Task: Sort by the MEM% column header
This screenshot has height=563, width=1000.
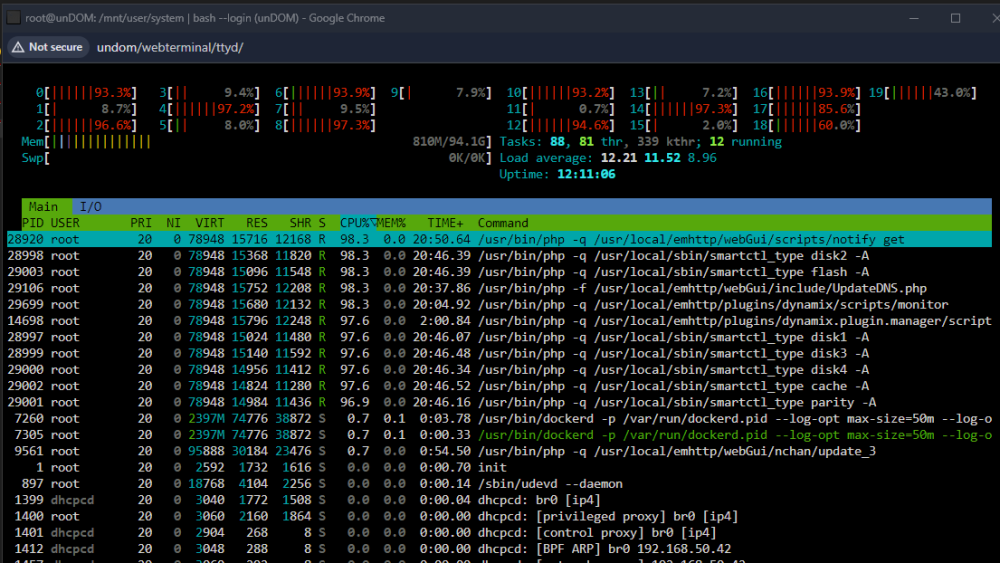Action: (x=391, y=223)
